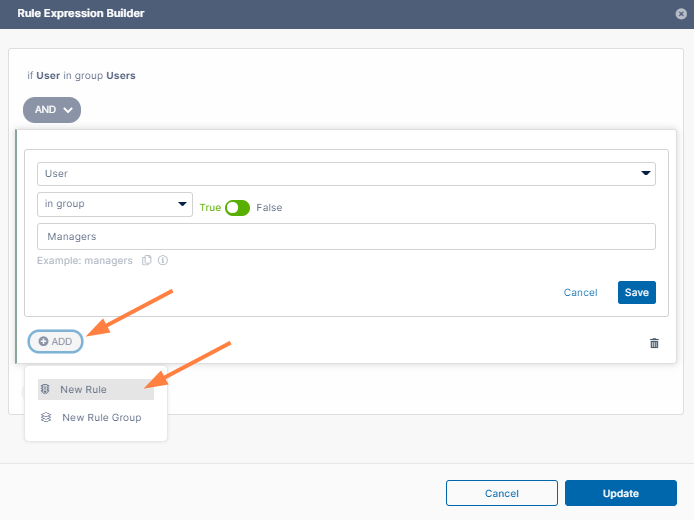Click the plus icon in ADD button
The height and width of the screenshot is (520, 694).
pyautogui.click(x=44, y=342)
